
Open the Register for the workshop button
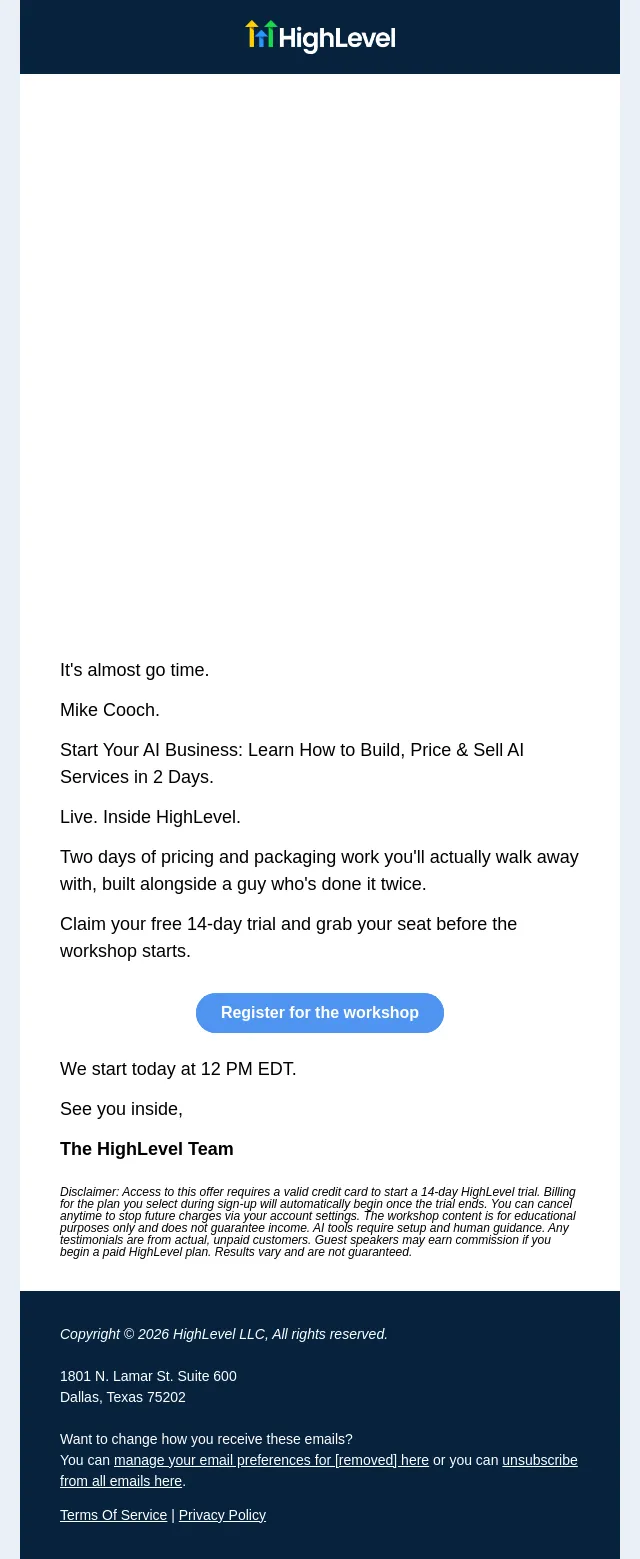(320, 1013)
